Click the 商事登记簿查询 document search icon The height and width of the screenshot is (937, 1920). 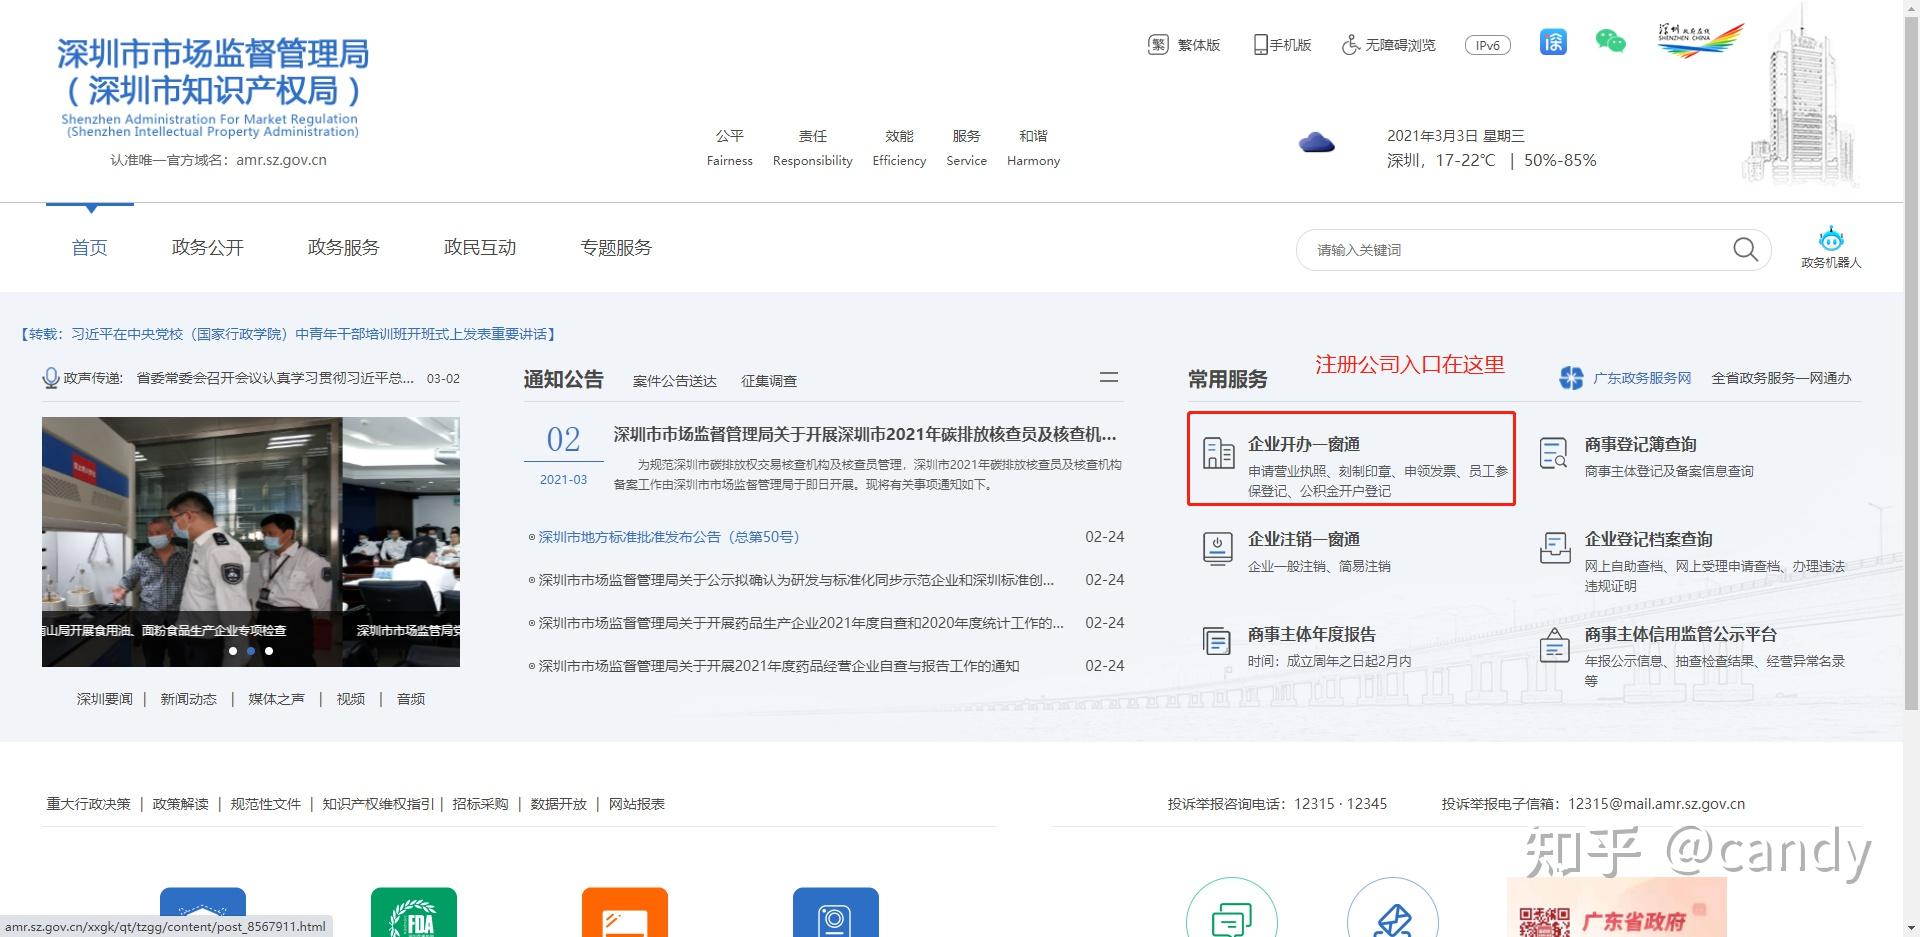1553,453
